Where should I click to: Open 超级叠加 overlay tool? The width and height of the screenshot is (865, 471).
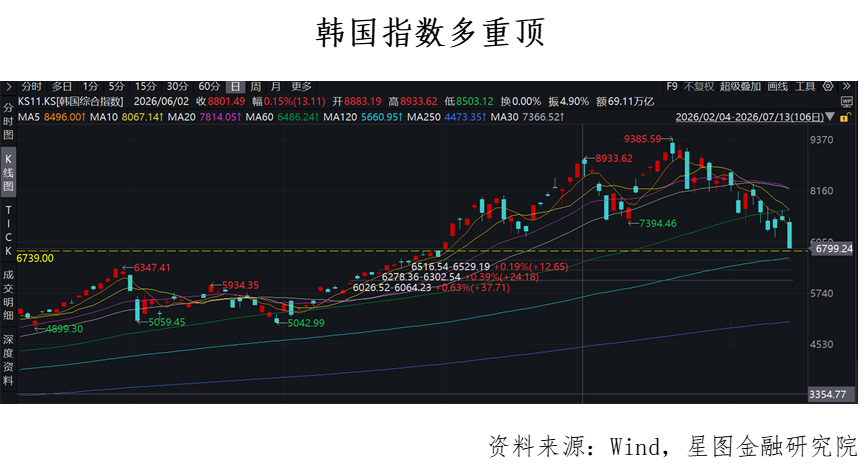pyautogui.click(x=740, y=87)
